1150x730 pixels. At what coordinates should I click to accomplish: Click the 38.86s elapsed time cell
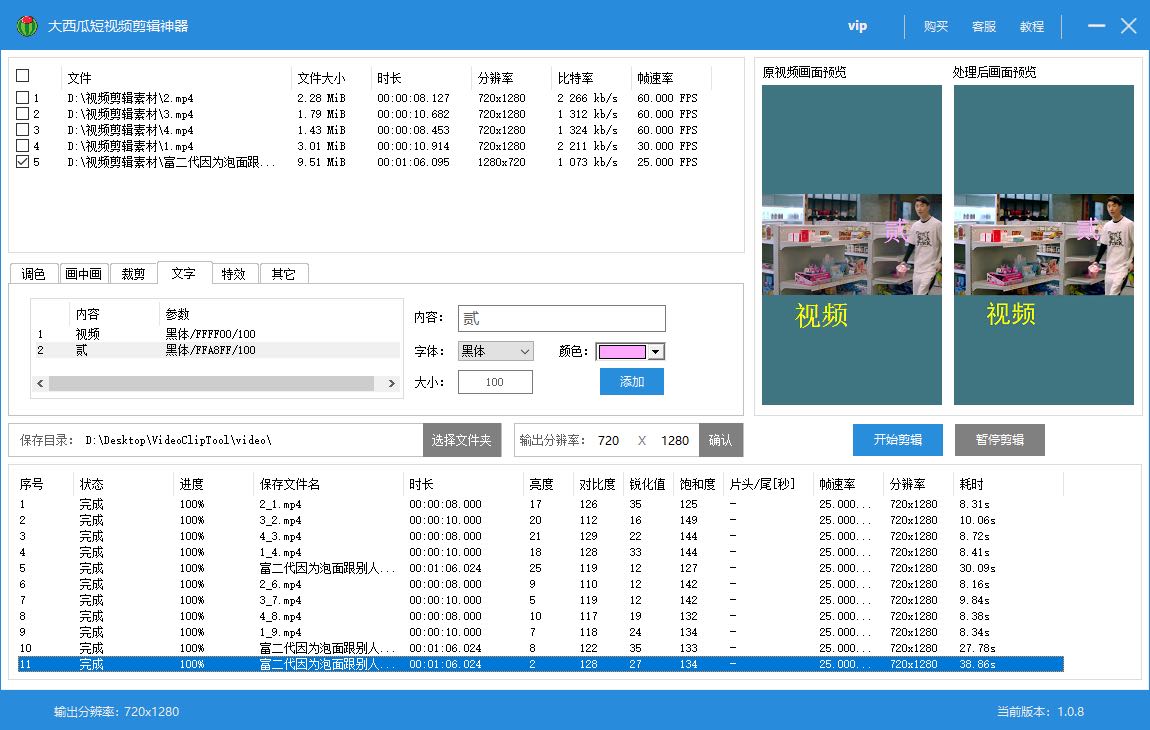(977, 664)
